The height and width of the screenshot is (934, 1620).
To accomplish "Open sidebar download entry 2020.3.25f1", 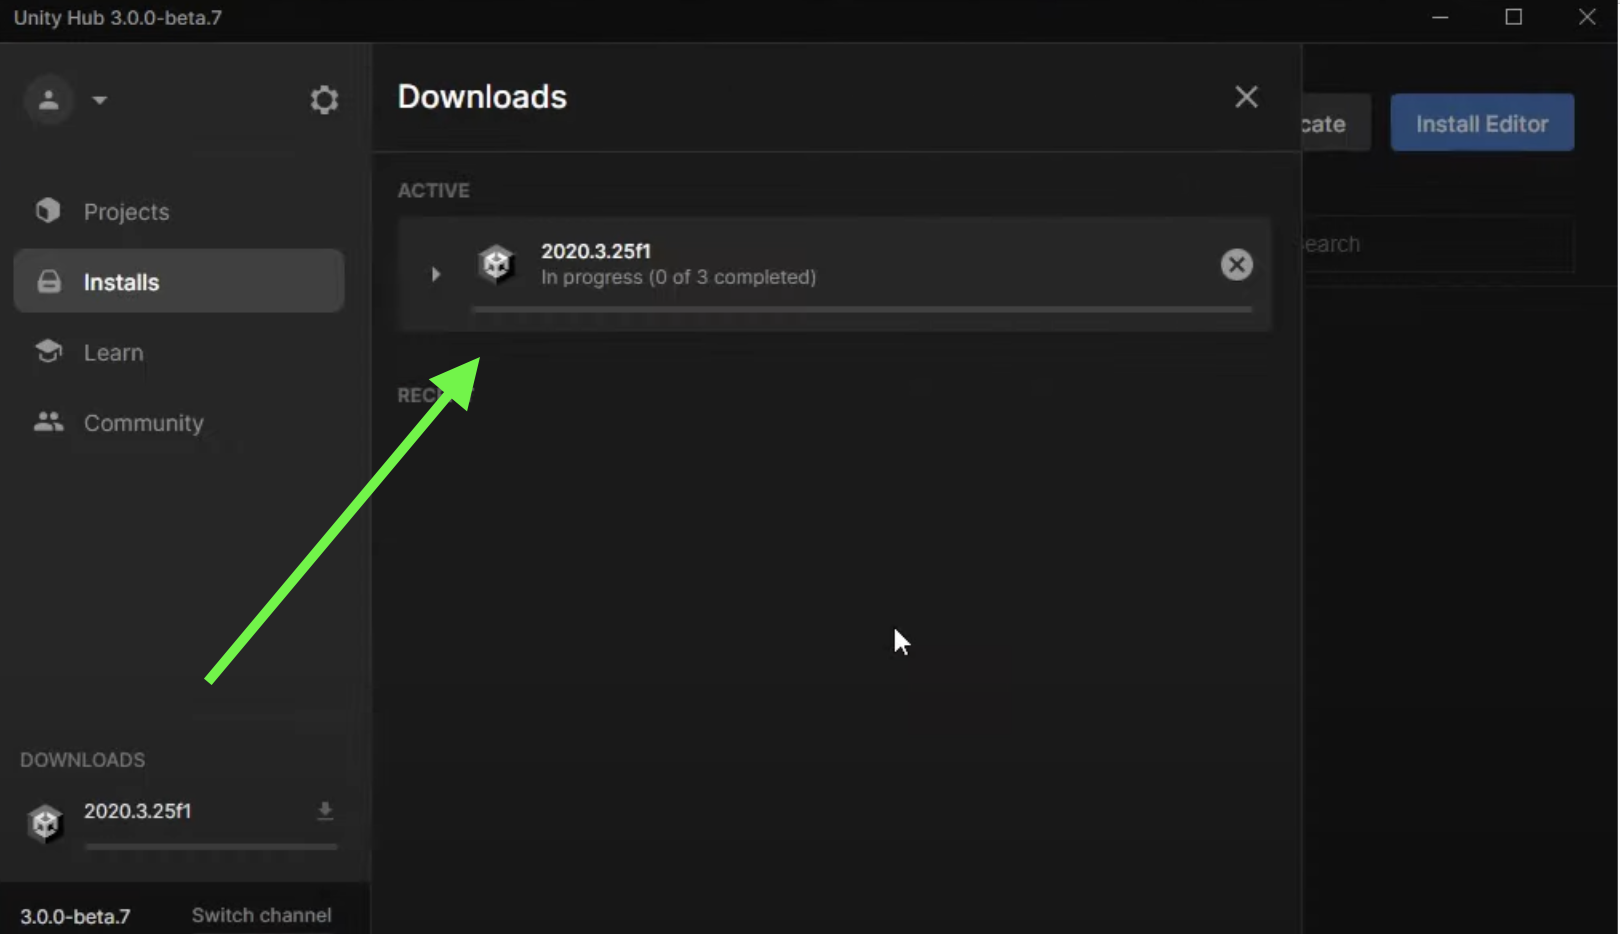I will click(180, 822).
